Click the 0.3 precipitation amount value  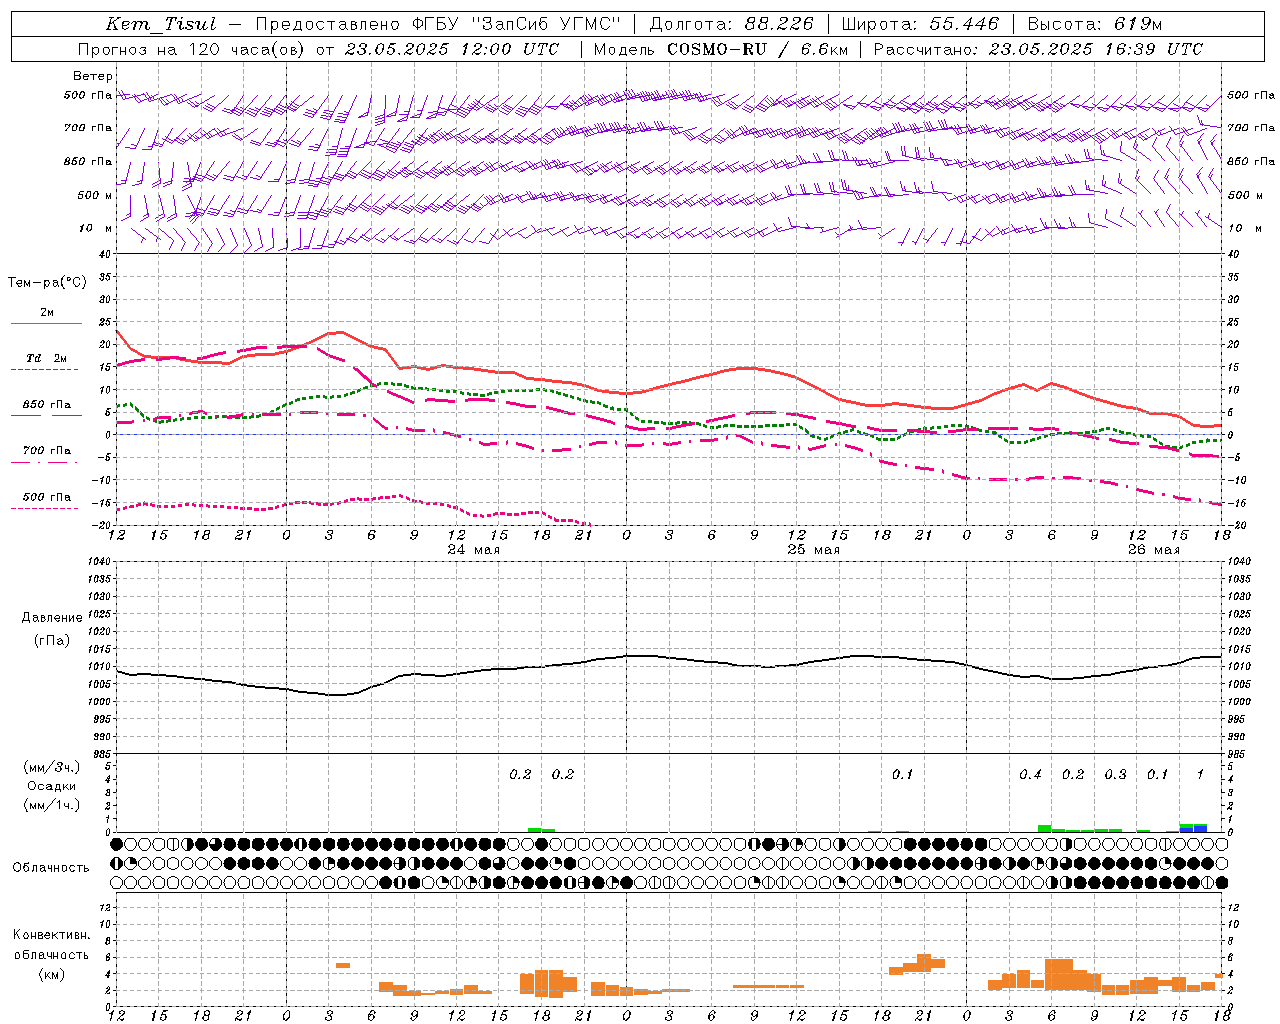tap(1115, 775)
